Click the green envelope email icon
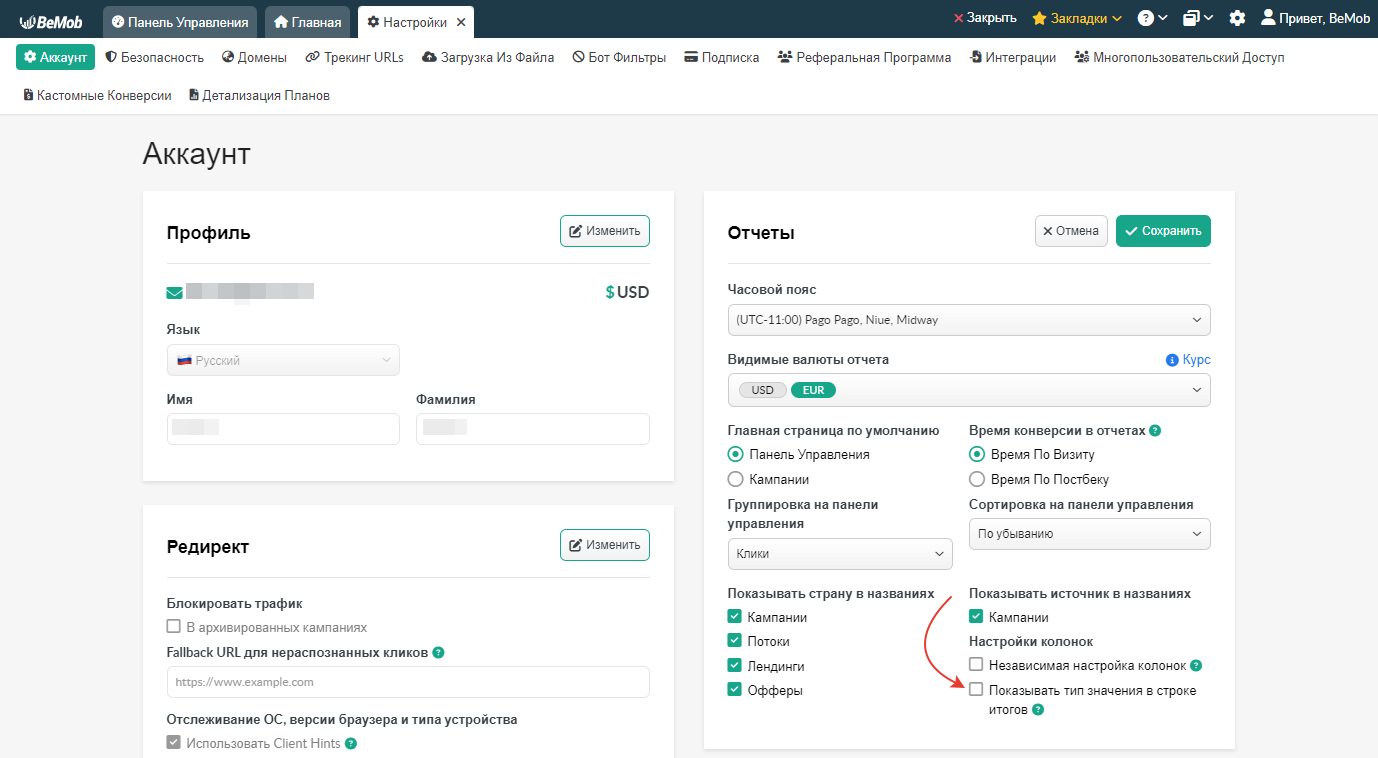 [x=175, y=293]
